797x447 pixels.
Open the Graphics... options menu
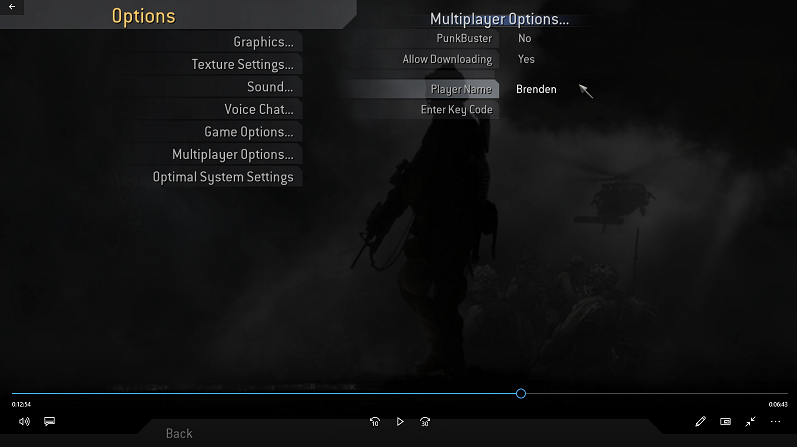coord(263,42)
